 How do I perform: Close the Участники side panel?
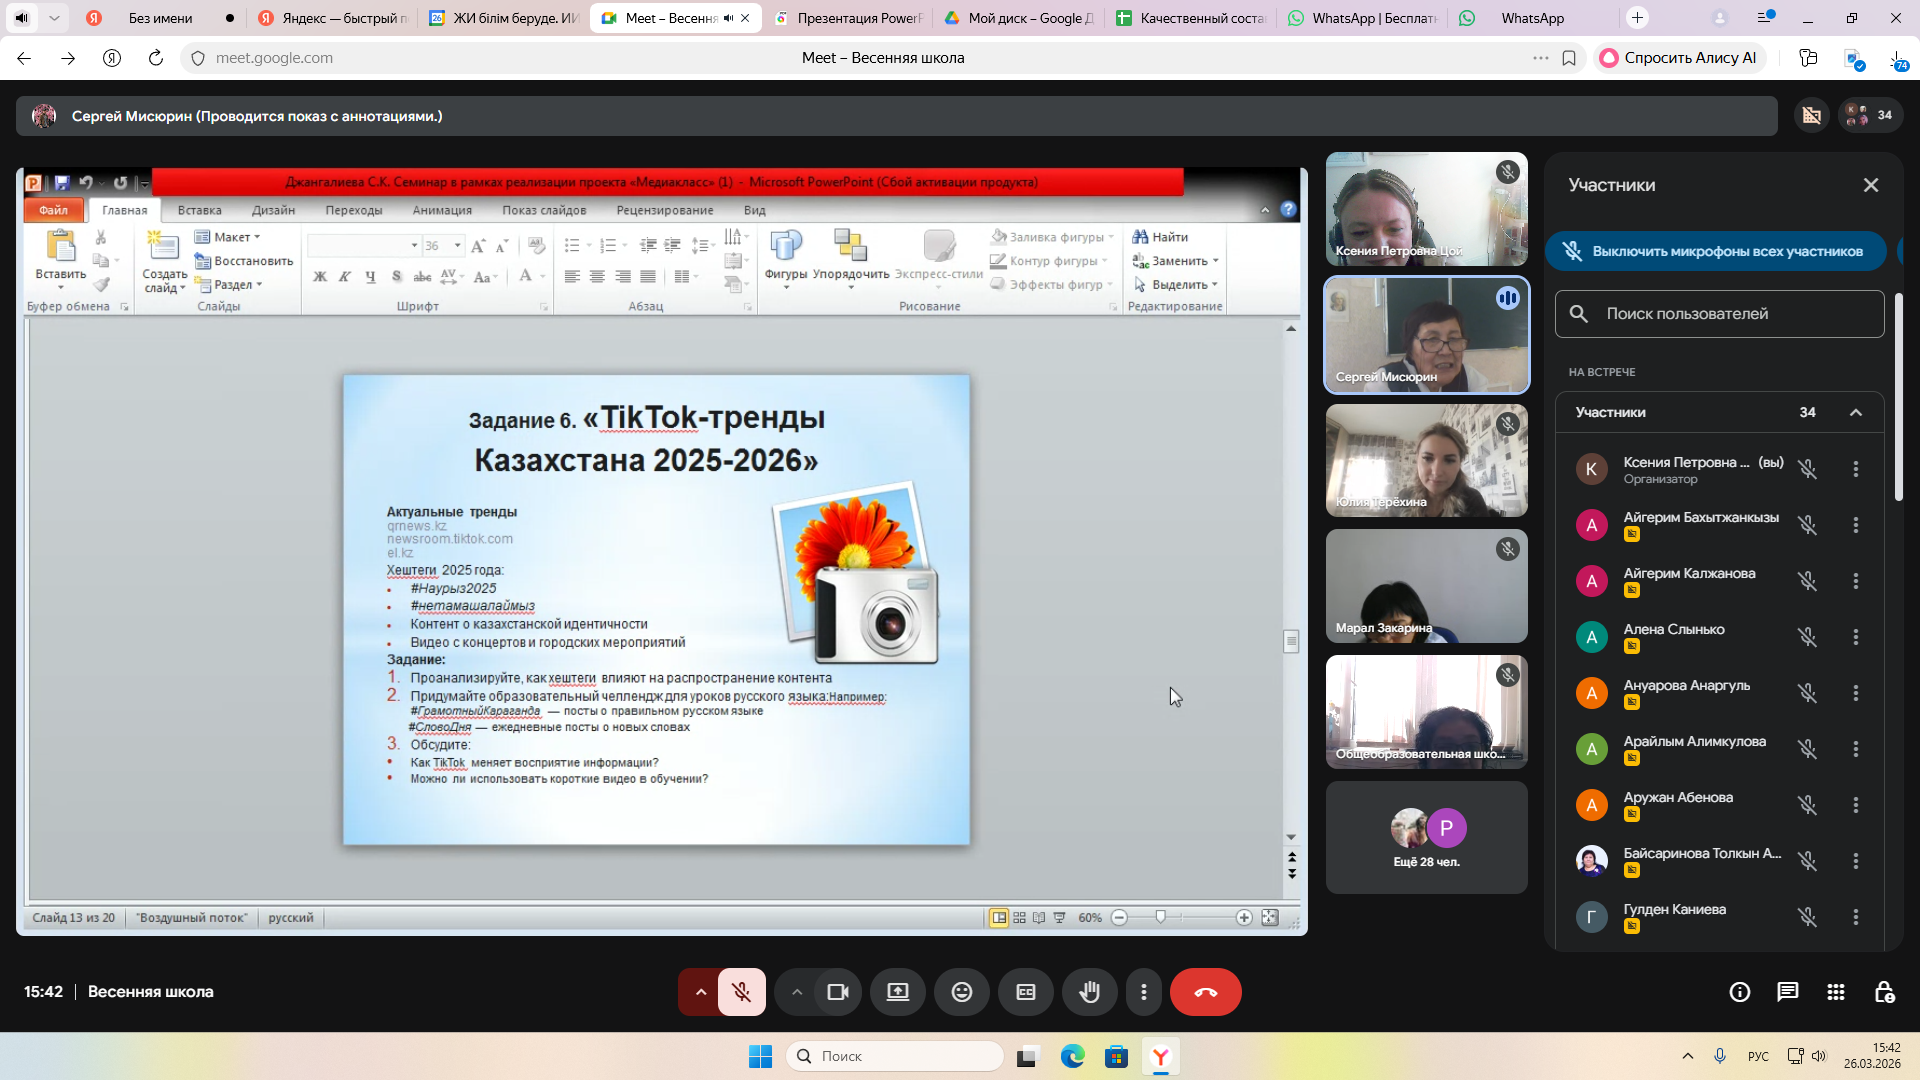[x=1871, y=185]
